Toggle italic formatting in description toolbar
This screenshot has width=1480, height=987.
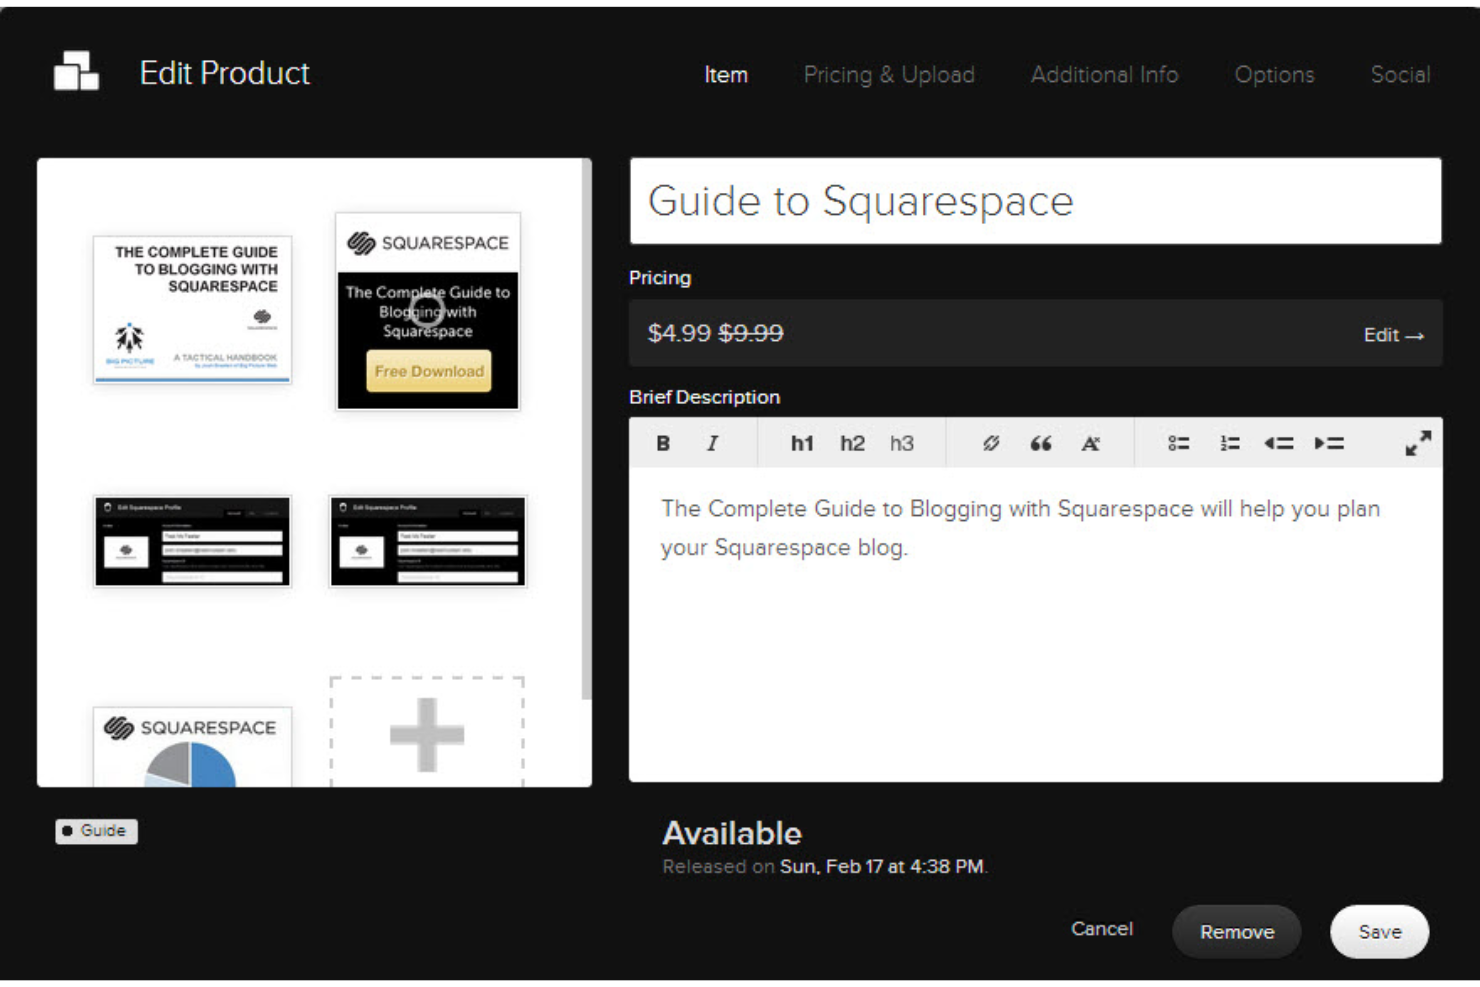712,443
